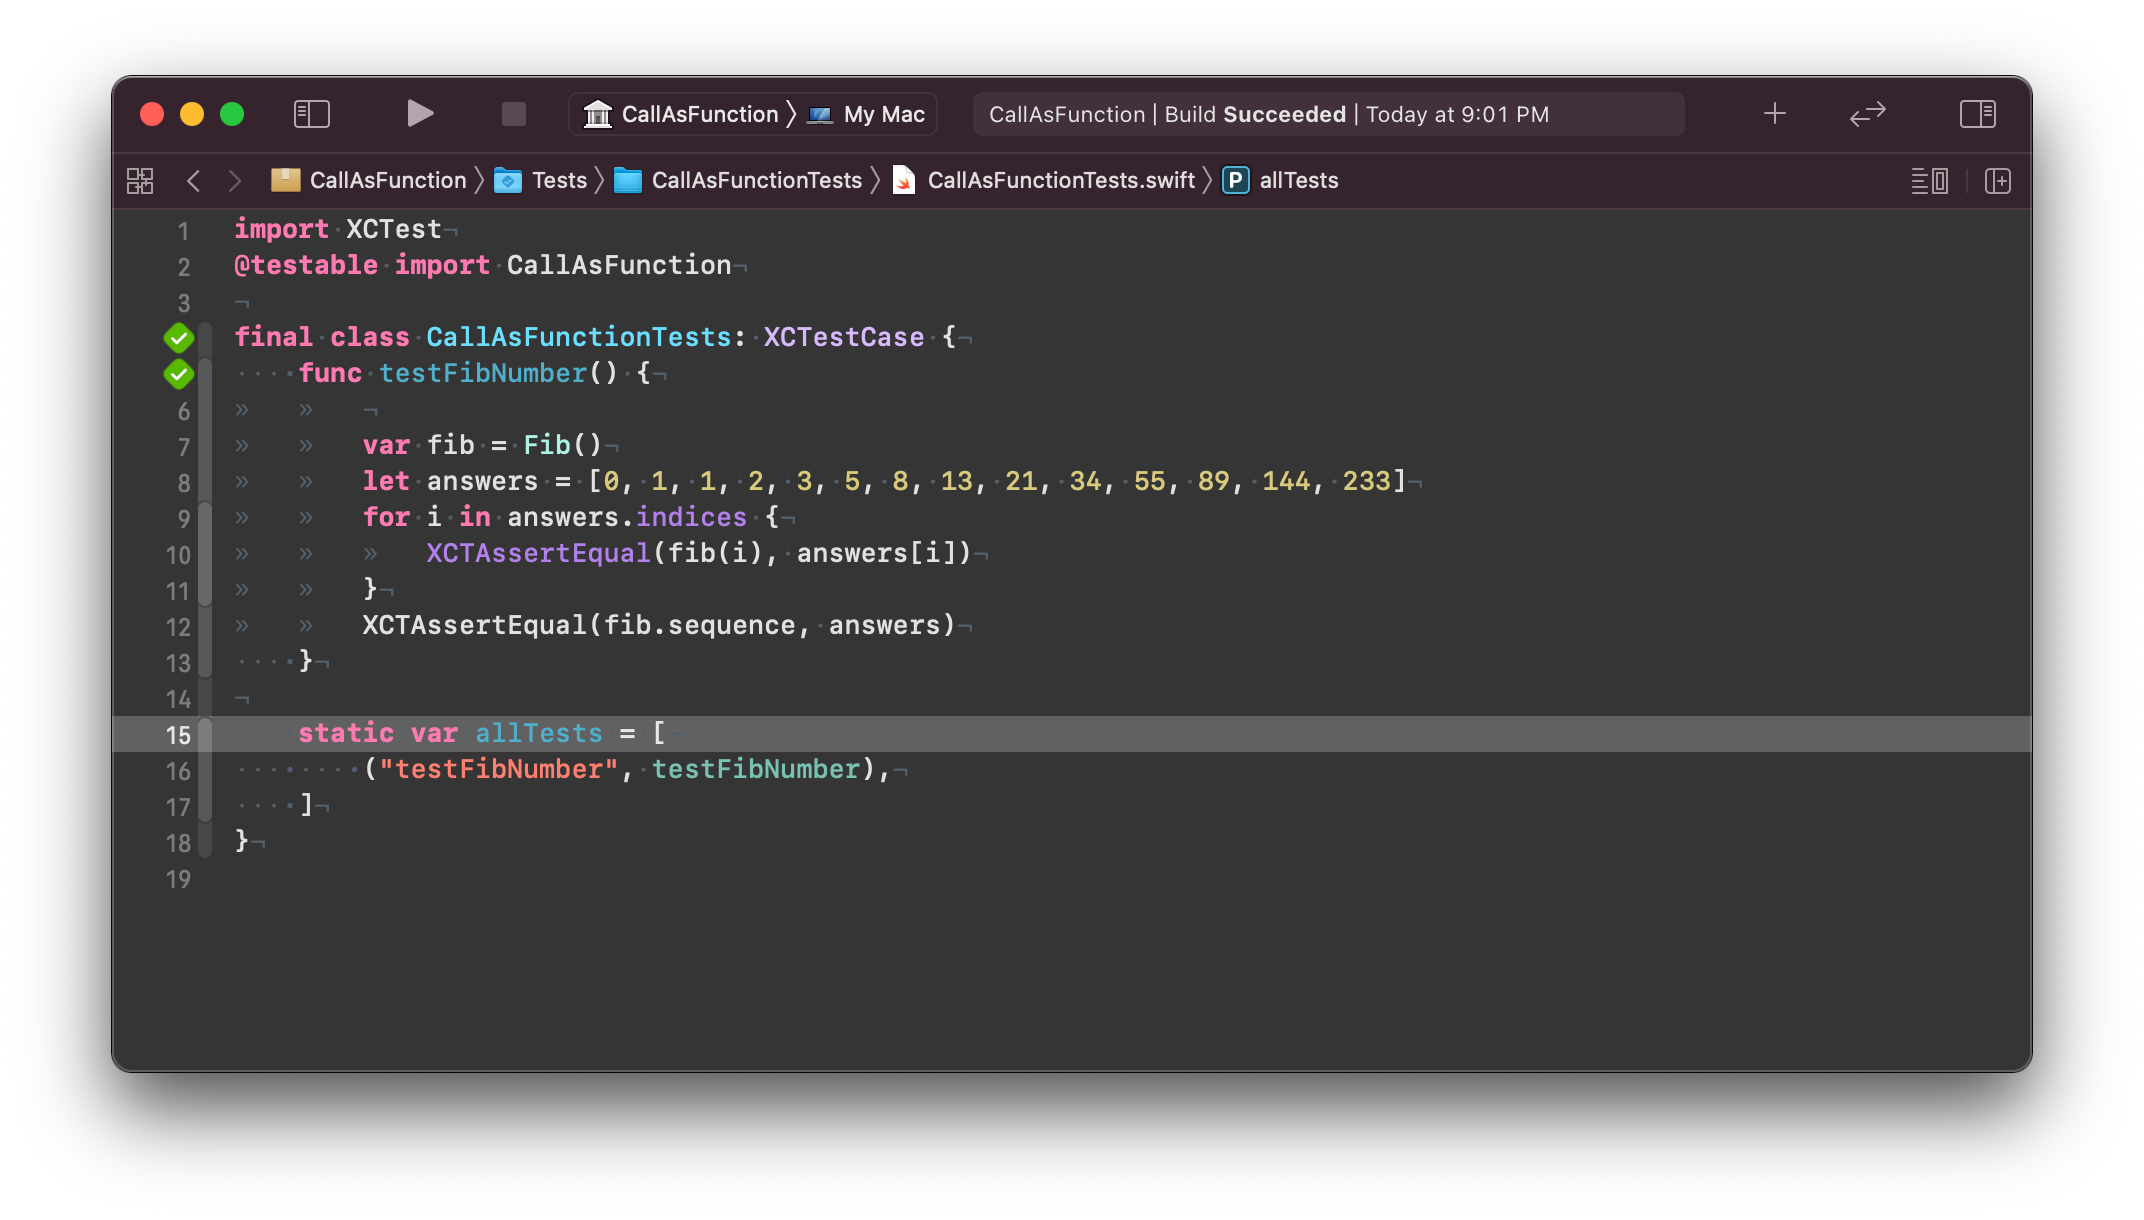The image size is (2144, 1220).
Task: Show the Inspectors pane
Action: [x=1977, y=114]
